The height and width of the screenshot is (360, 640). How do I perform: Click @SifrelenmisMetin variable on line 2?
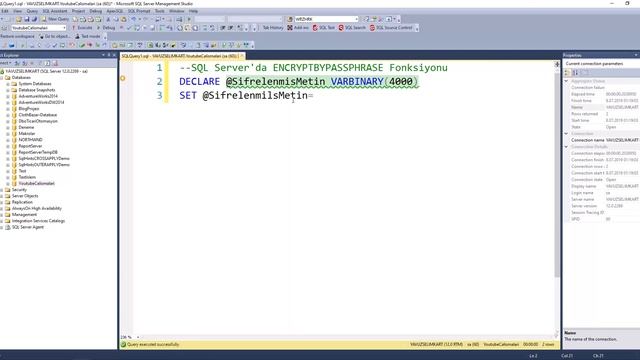click(276, 82)
